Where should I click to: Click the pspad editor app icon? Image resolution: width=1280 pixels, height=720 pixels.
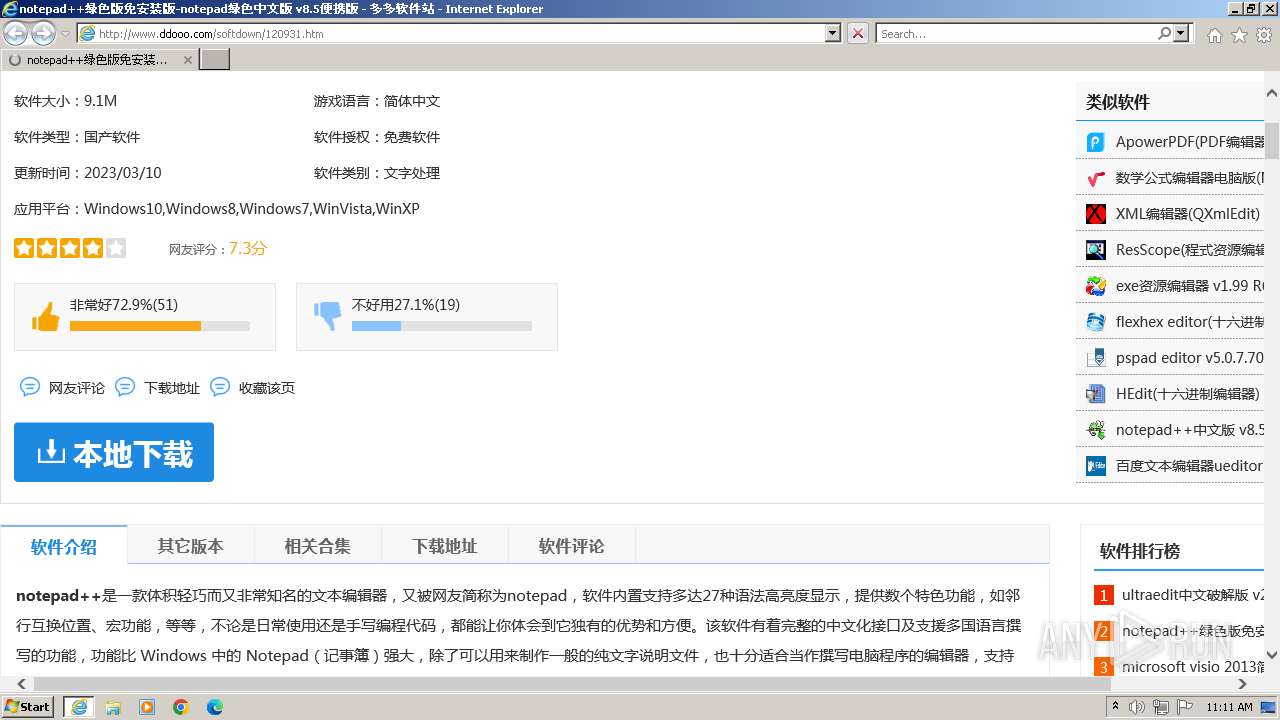(1096, 358)
